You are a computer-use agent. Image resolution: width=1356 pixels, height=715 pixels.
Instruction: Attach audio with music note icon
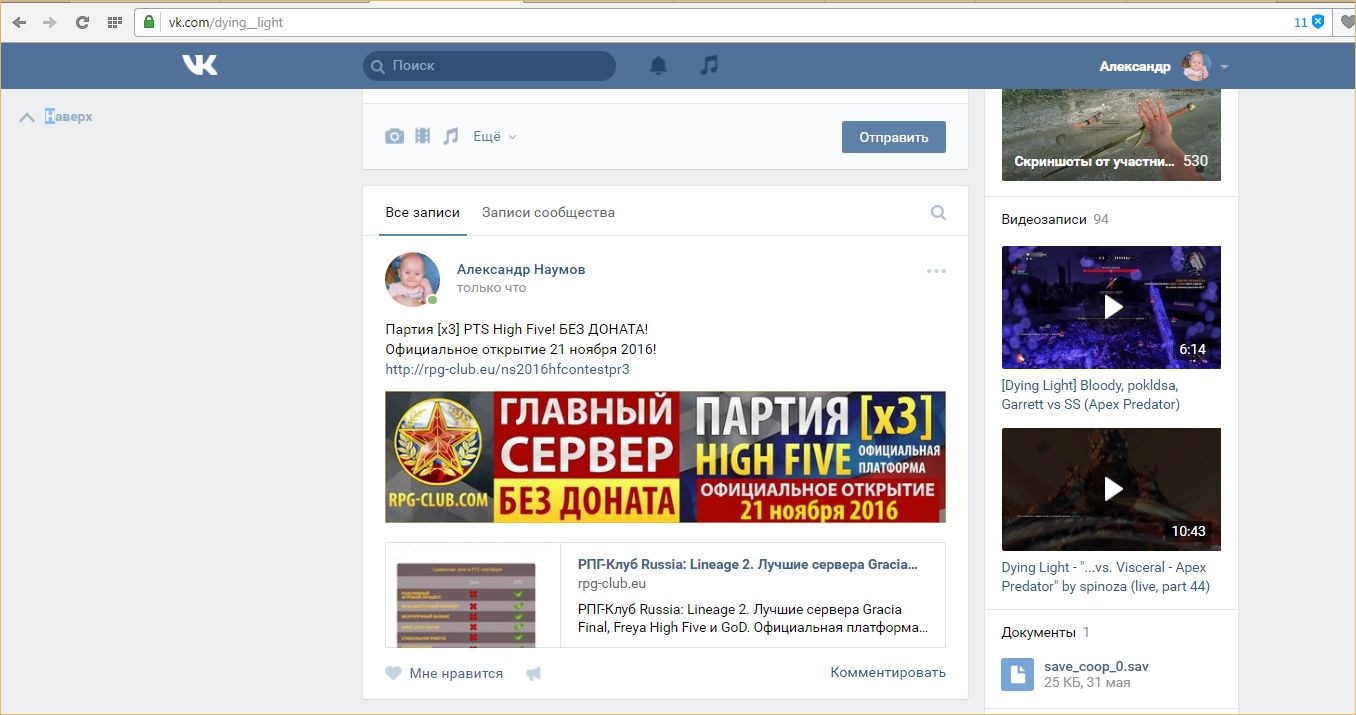point(451,136)
